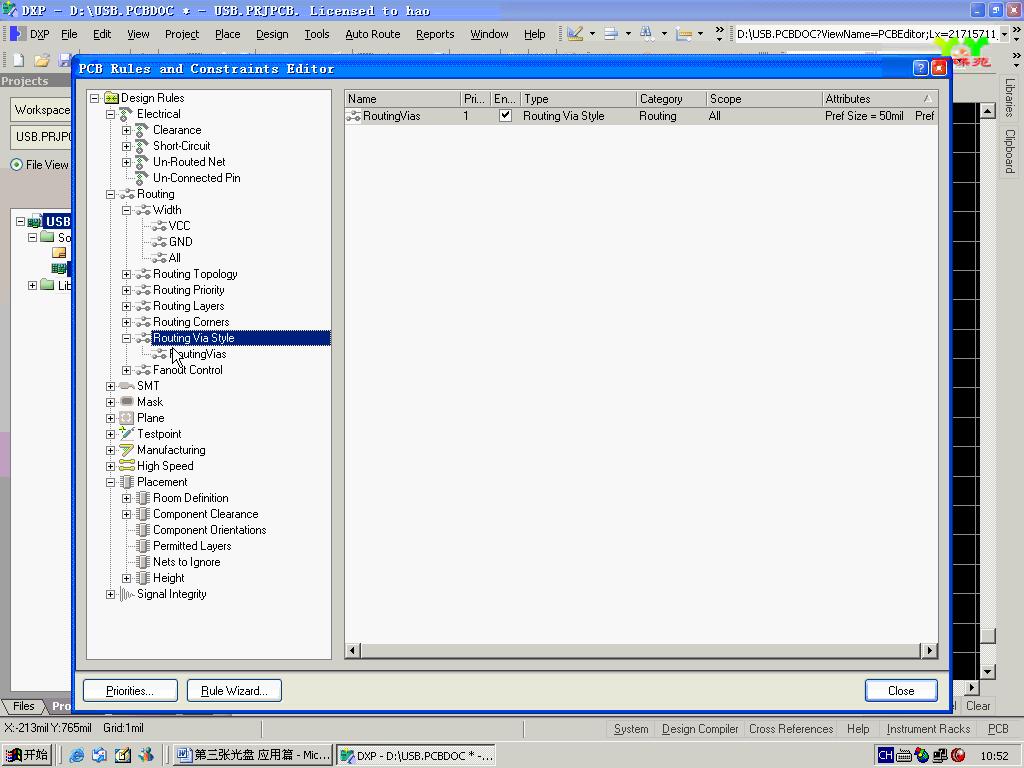This screenshot has height=768, width=1024.
Task: Click the dialog help question mark icon
Action: tap(920, 68)
